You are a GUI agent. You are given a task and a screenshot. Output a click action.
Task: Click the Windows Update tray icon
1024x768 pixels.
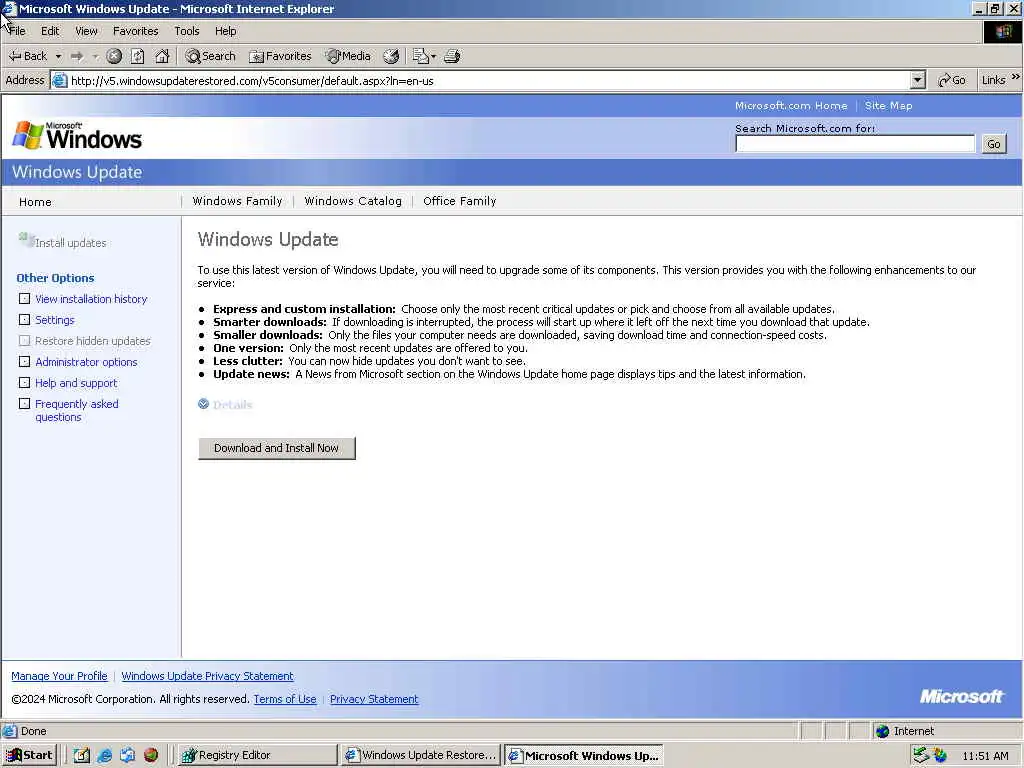940,755
